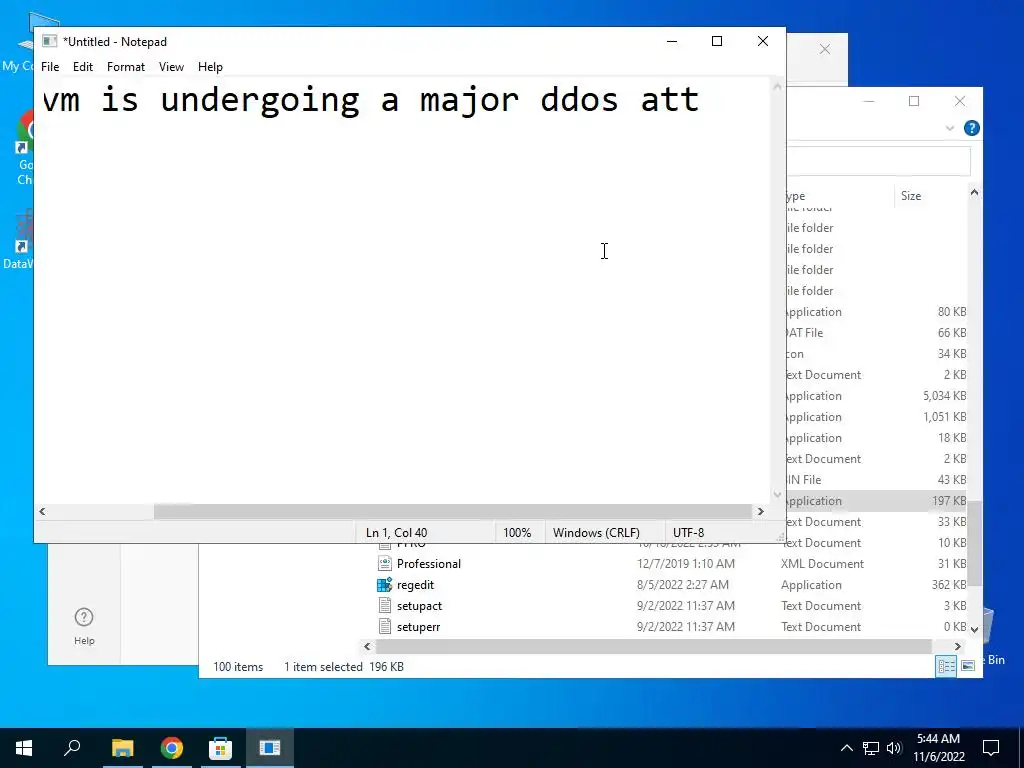1024x768 pixels.
Task: Click the 100% zoom status entry
Action: 517,532
